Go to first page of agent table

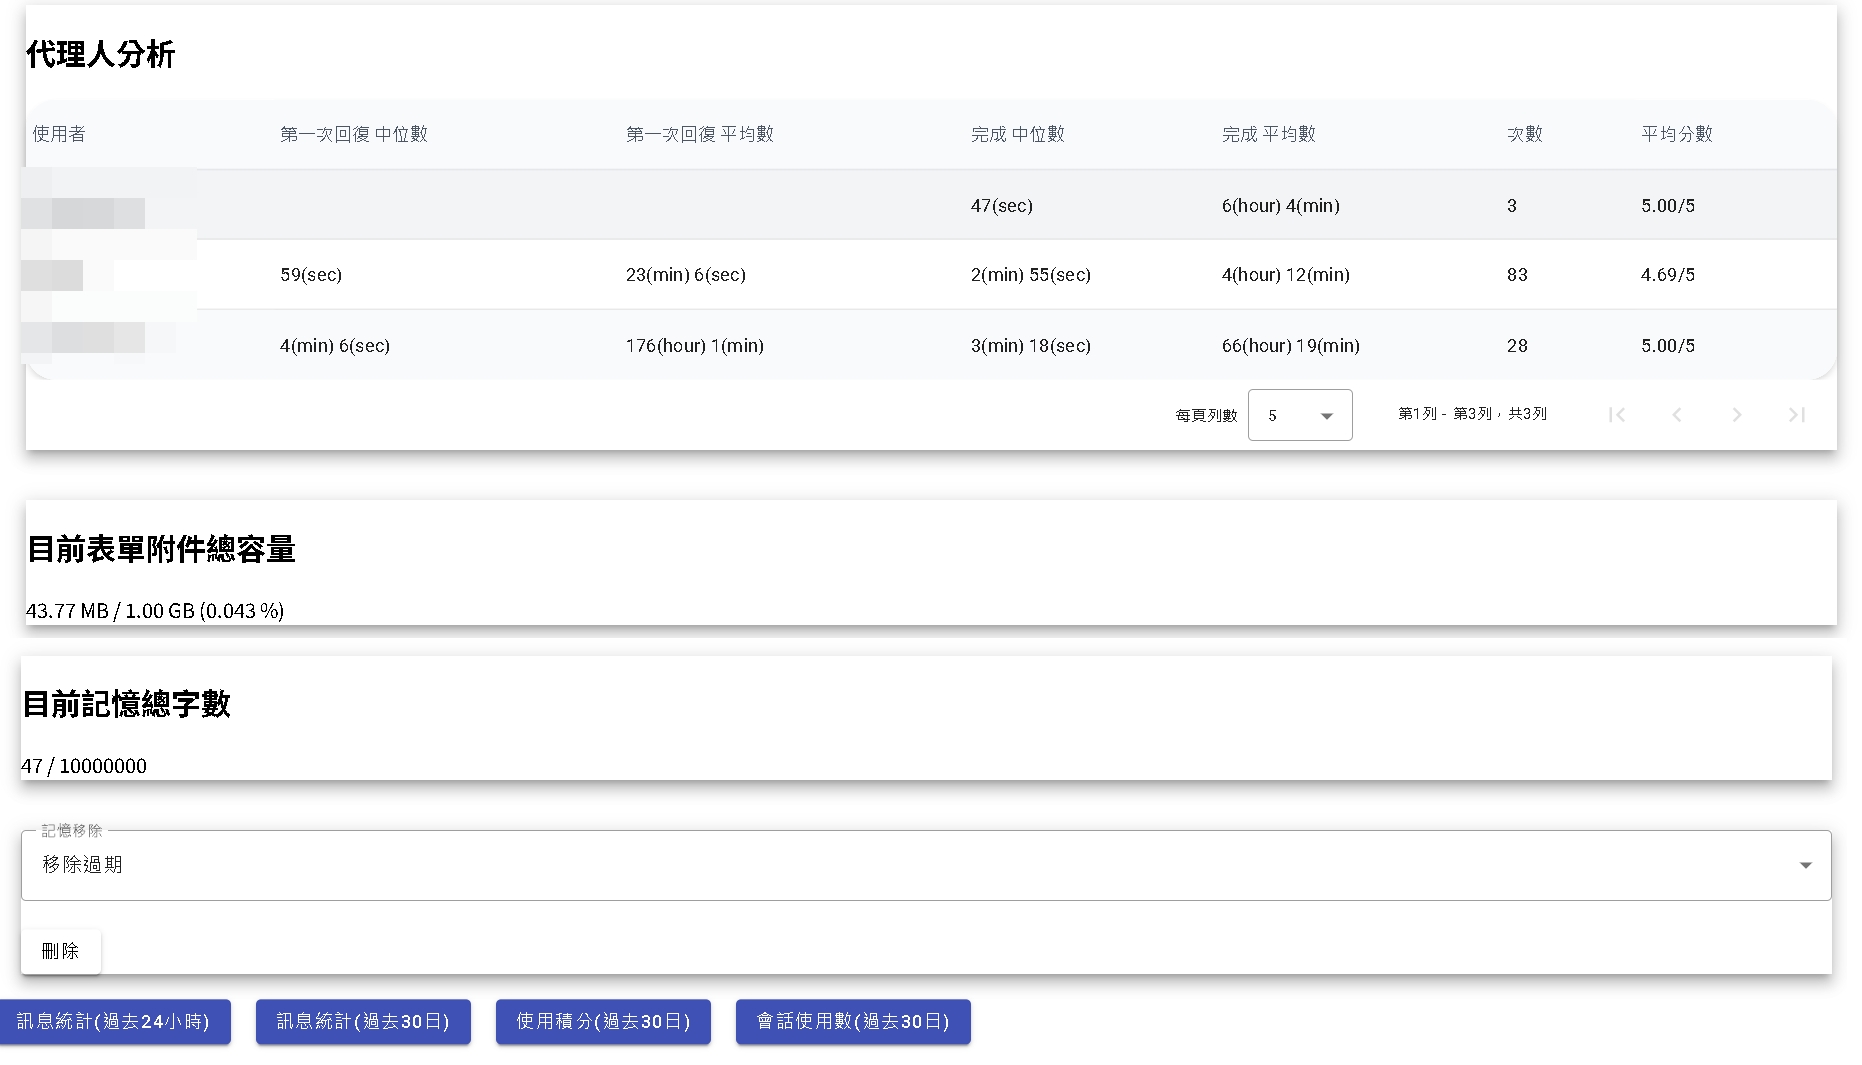[x=1616, y=415]
